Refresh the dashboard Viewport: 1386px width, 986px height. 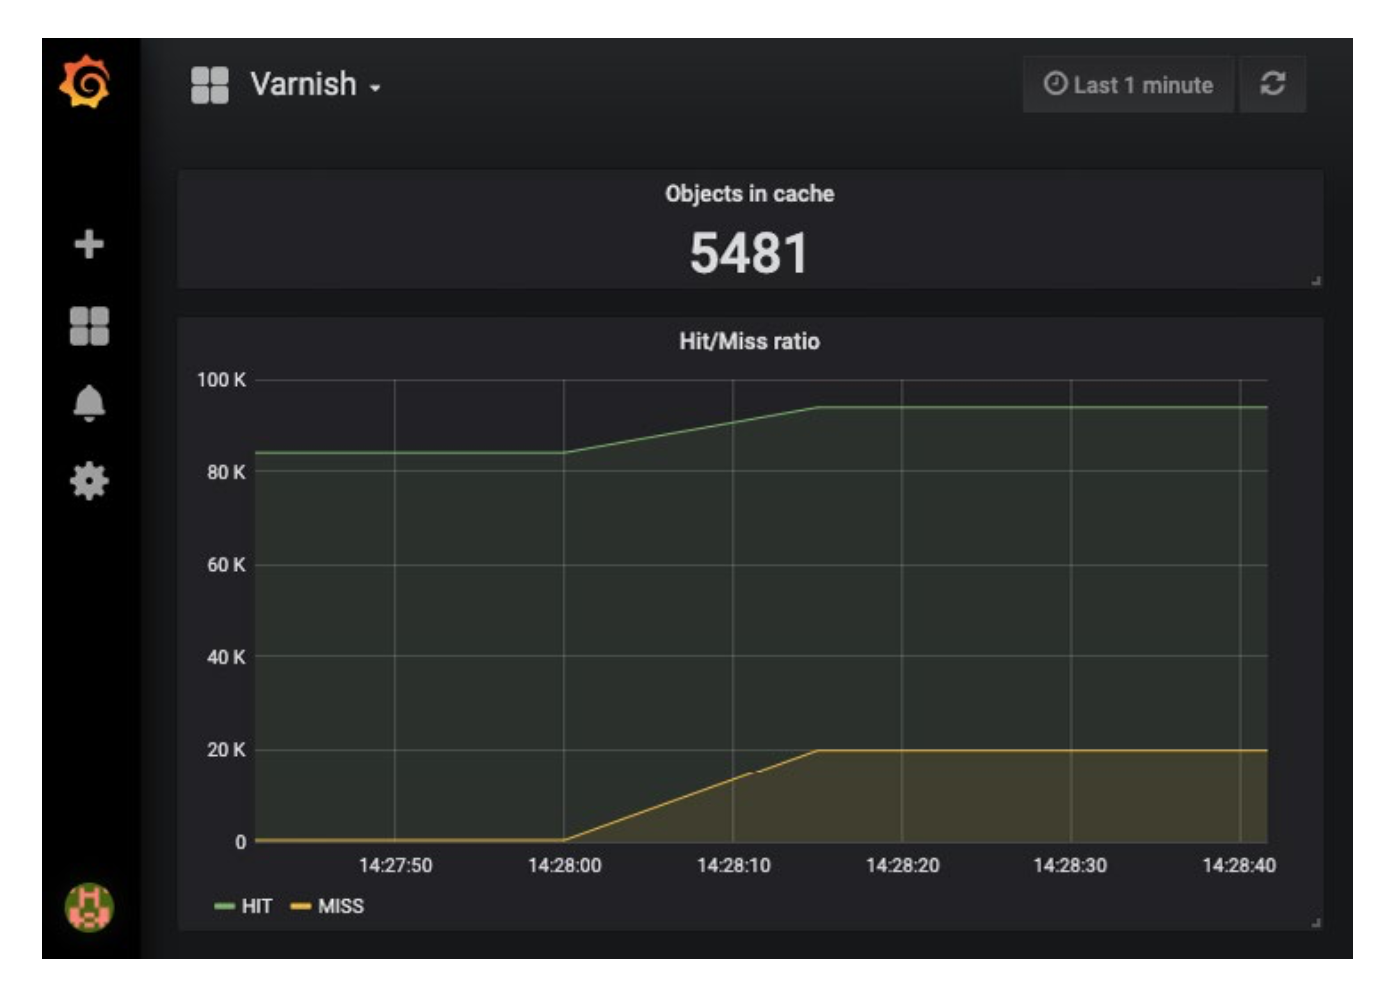(x=1272, y=84)
